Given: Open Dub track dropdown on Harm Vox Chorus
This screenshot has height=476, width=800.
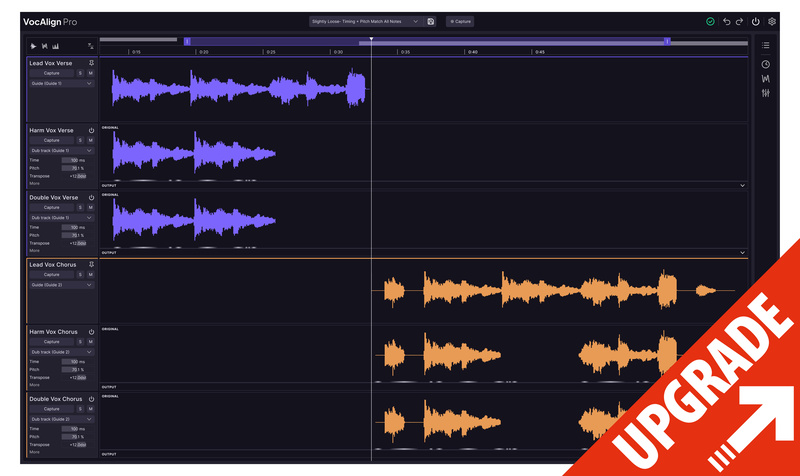Looking at the screenshot, I should (62, 353).
